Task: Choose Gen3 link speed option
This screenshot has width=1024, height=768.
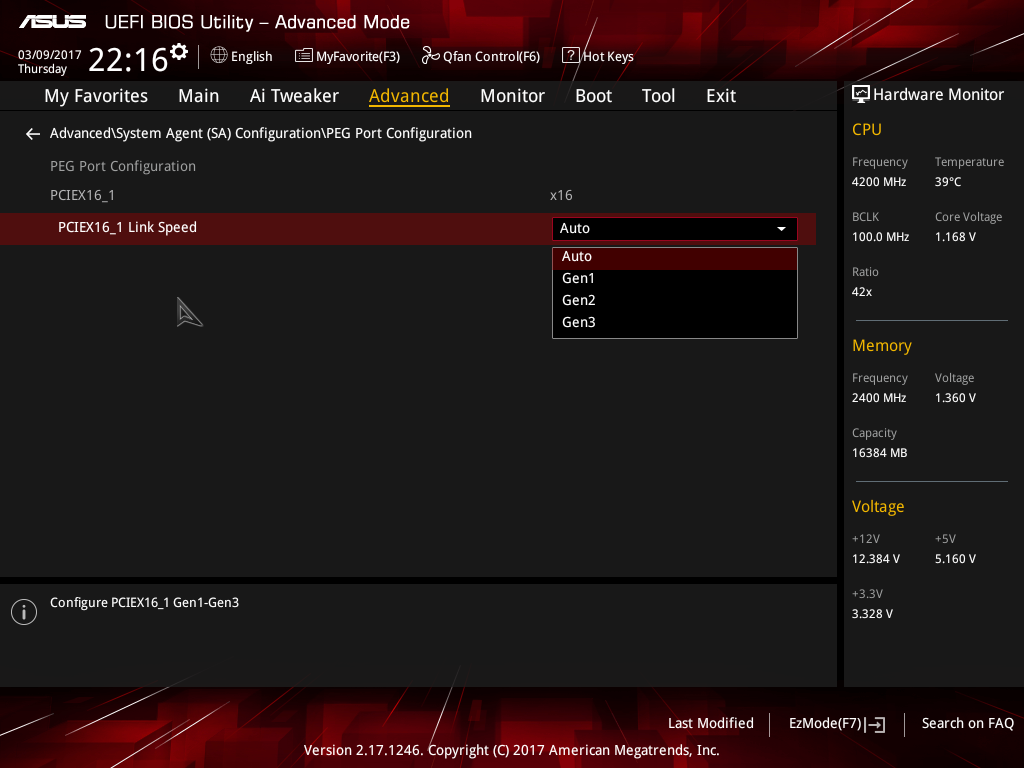Action: pyautogui.click(x=675, y=323)
